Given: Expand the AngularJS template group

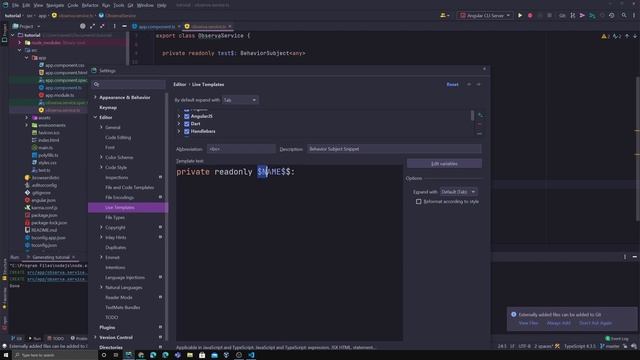Looking at the screenshot, I should click(178, 116).
